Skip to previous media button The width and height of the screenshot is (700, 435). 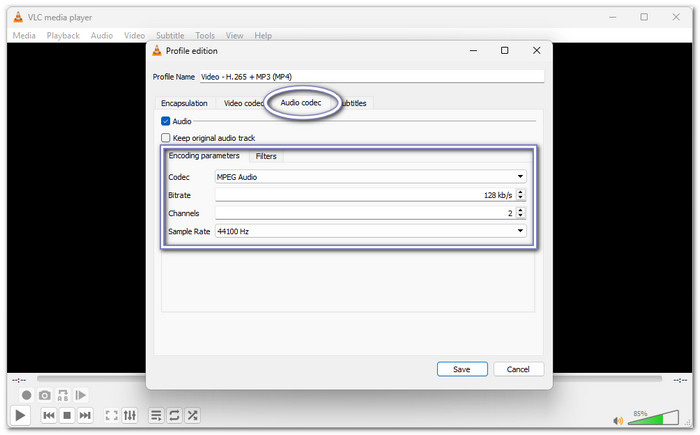[49, 415]
